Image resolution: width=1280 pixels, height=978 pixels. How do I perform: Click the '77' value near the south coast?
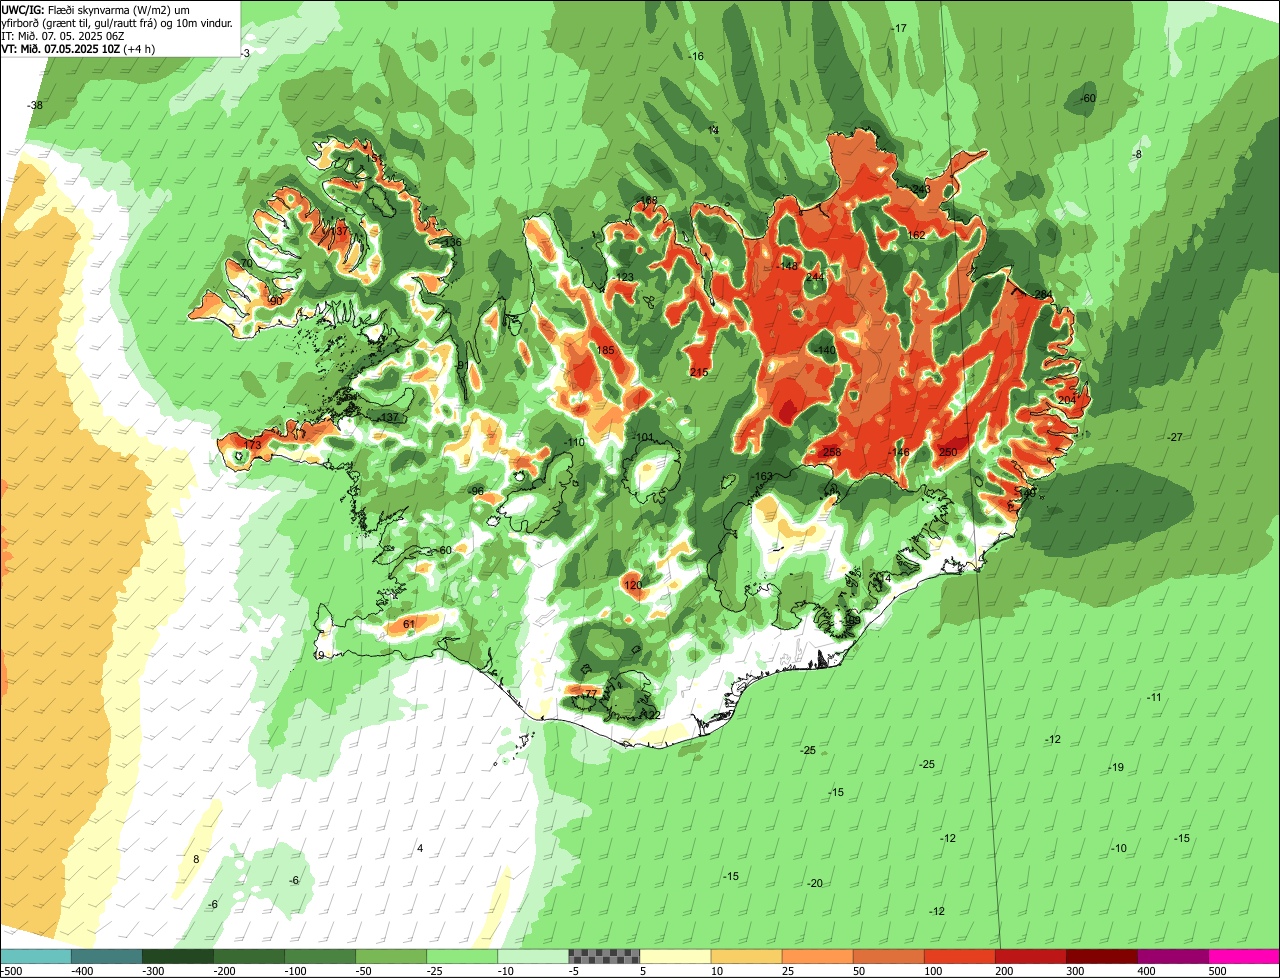point(590,694)
